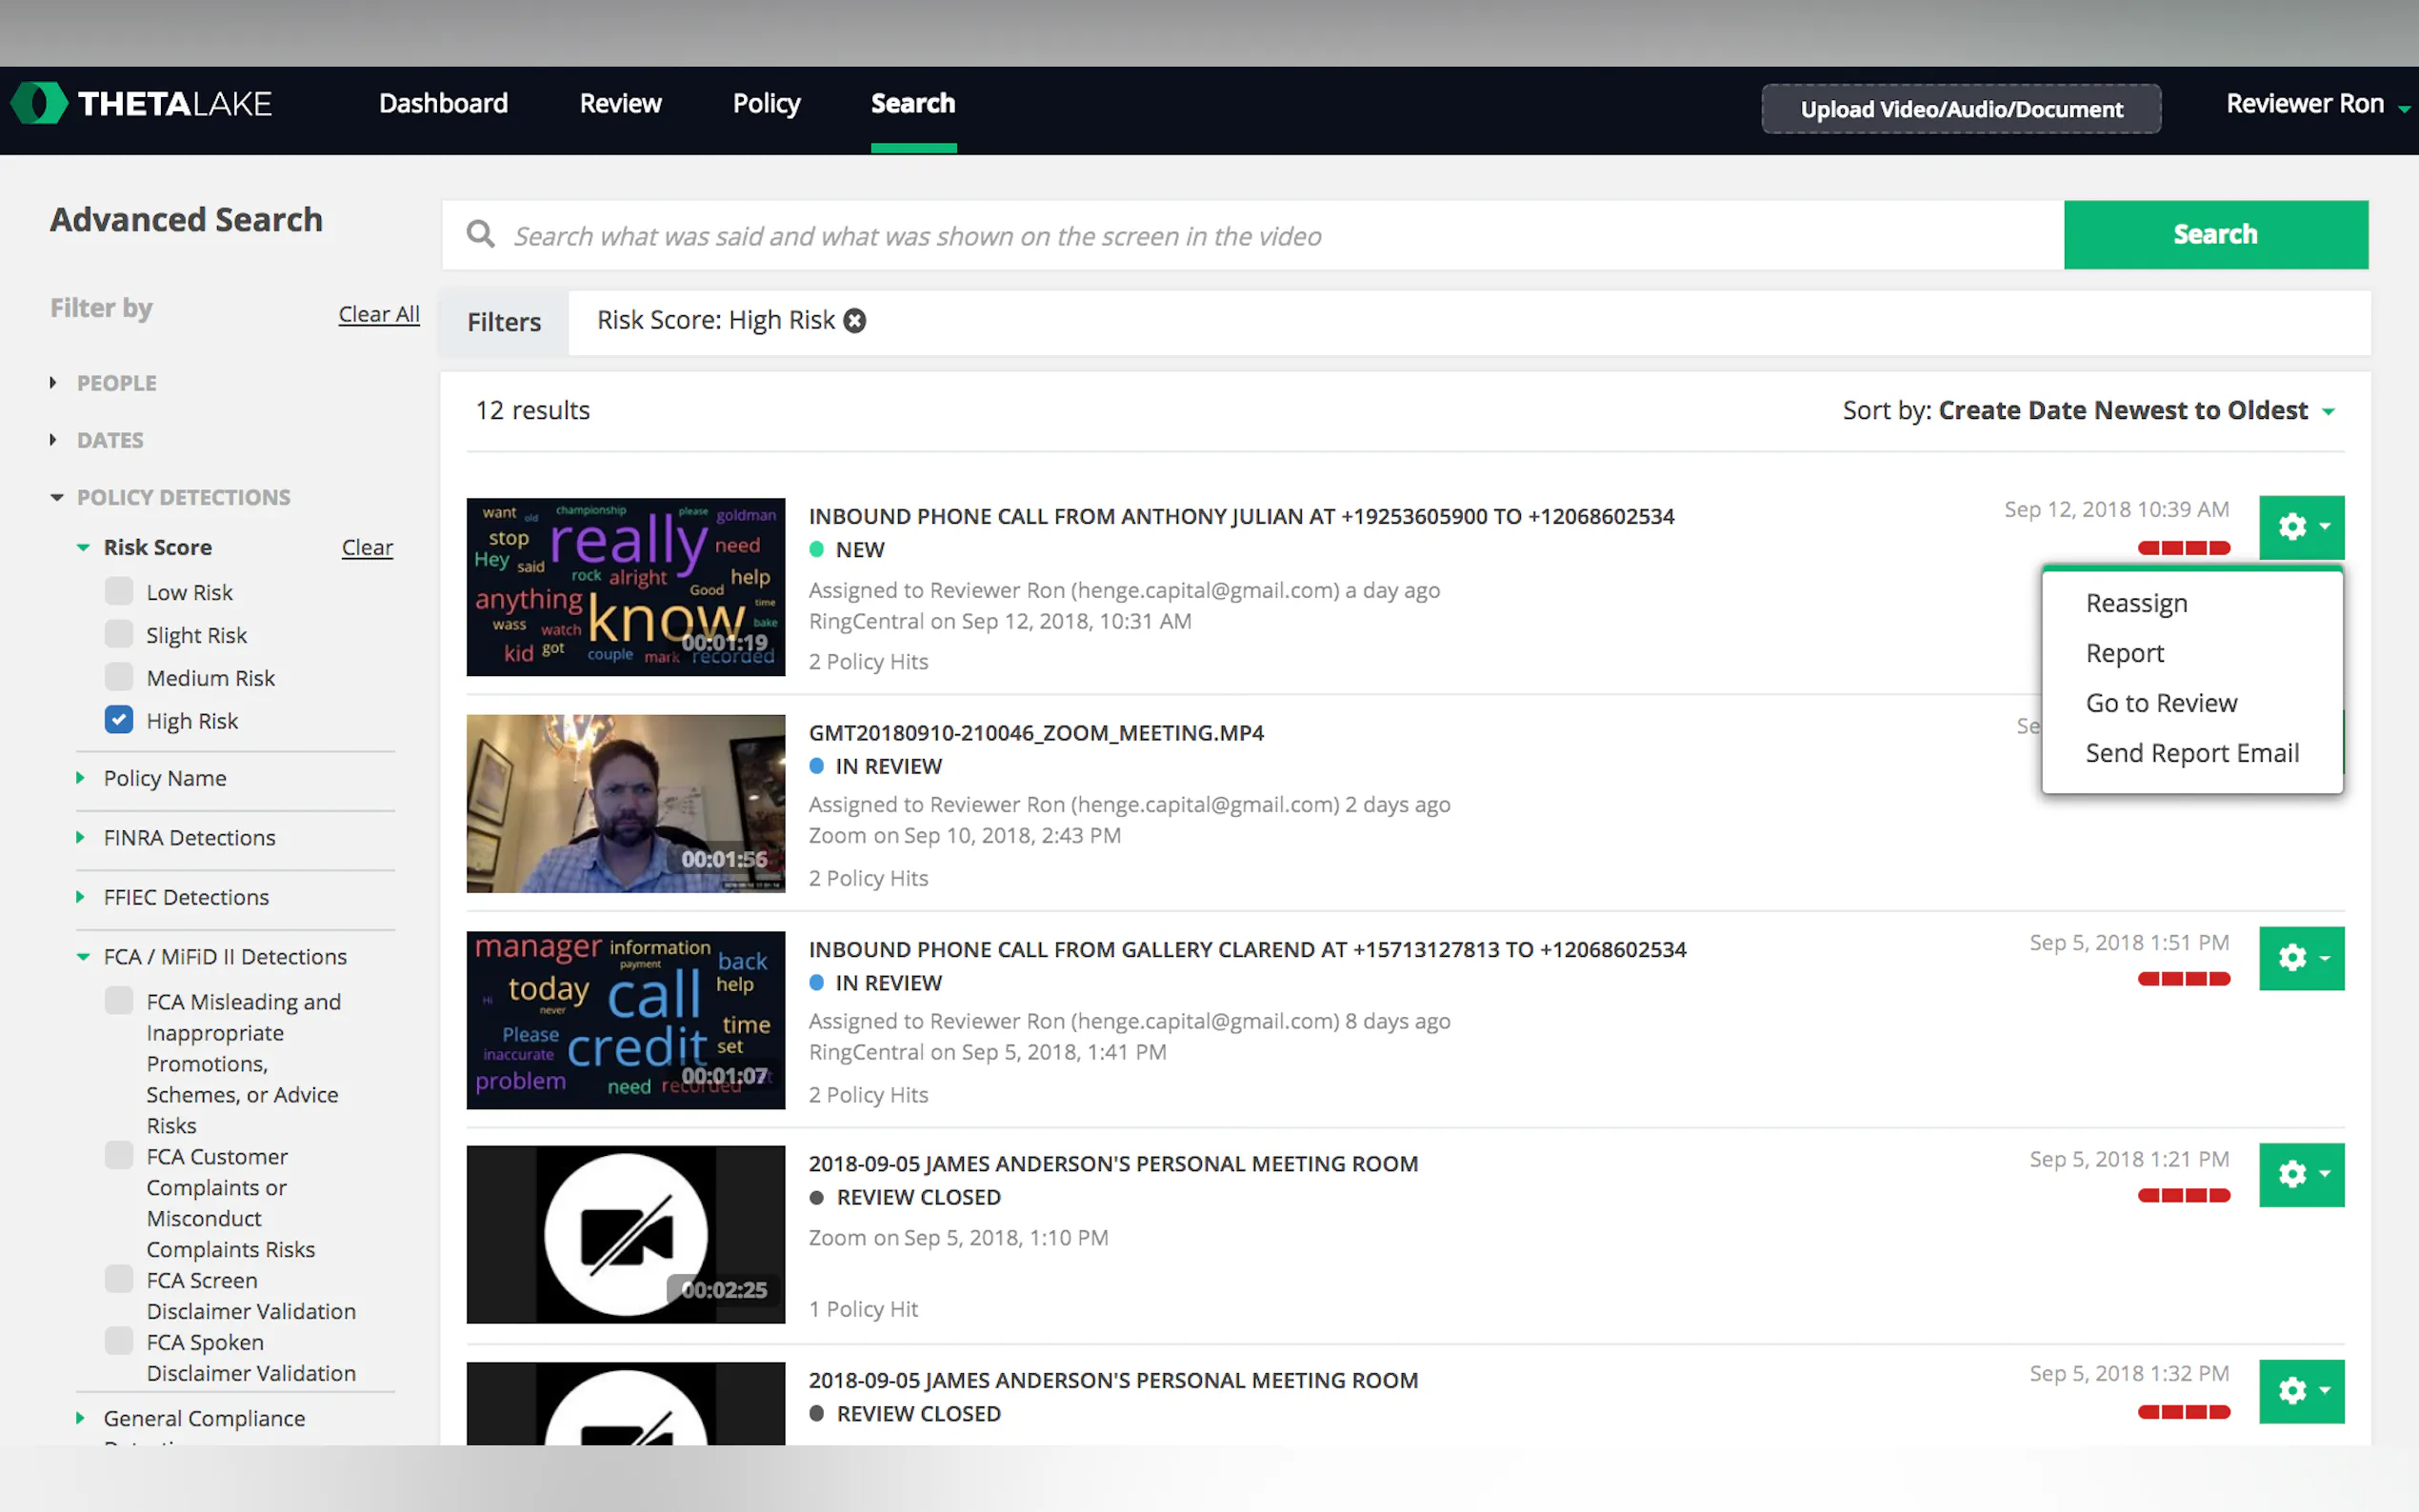The height and width of the screenshot is (1512, 2419).
Task: Go to the Dashboard tab
Action: 443,103
